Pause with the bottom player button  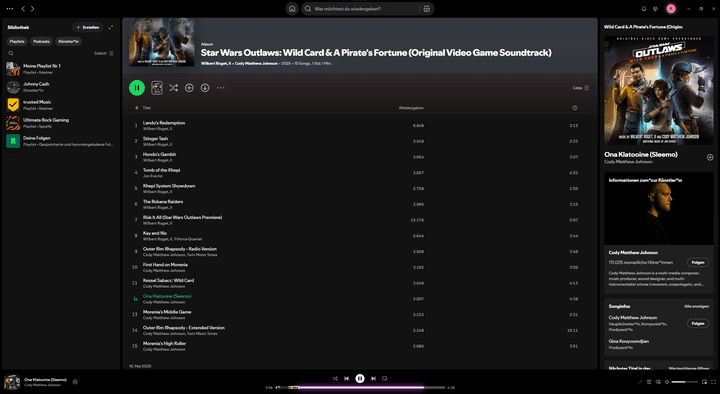coord(360,378)
